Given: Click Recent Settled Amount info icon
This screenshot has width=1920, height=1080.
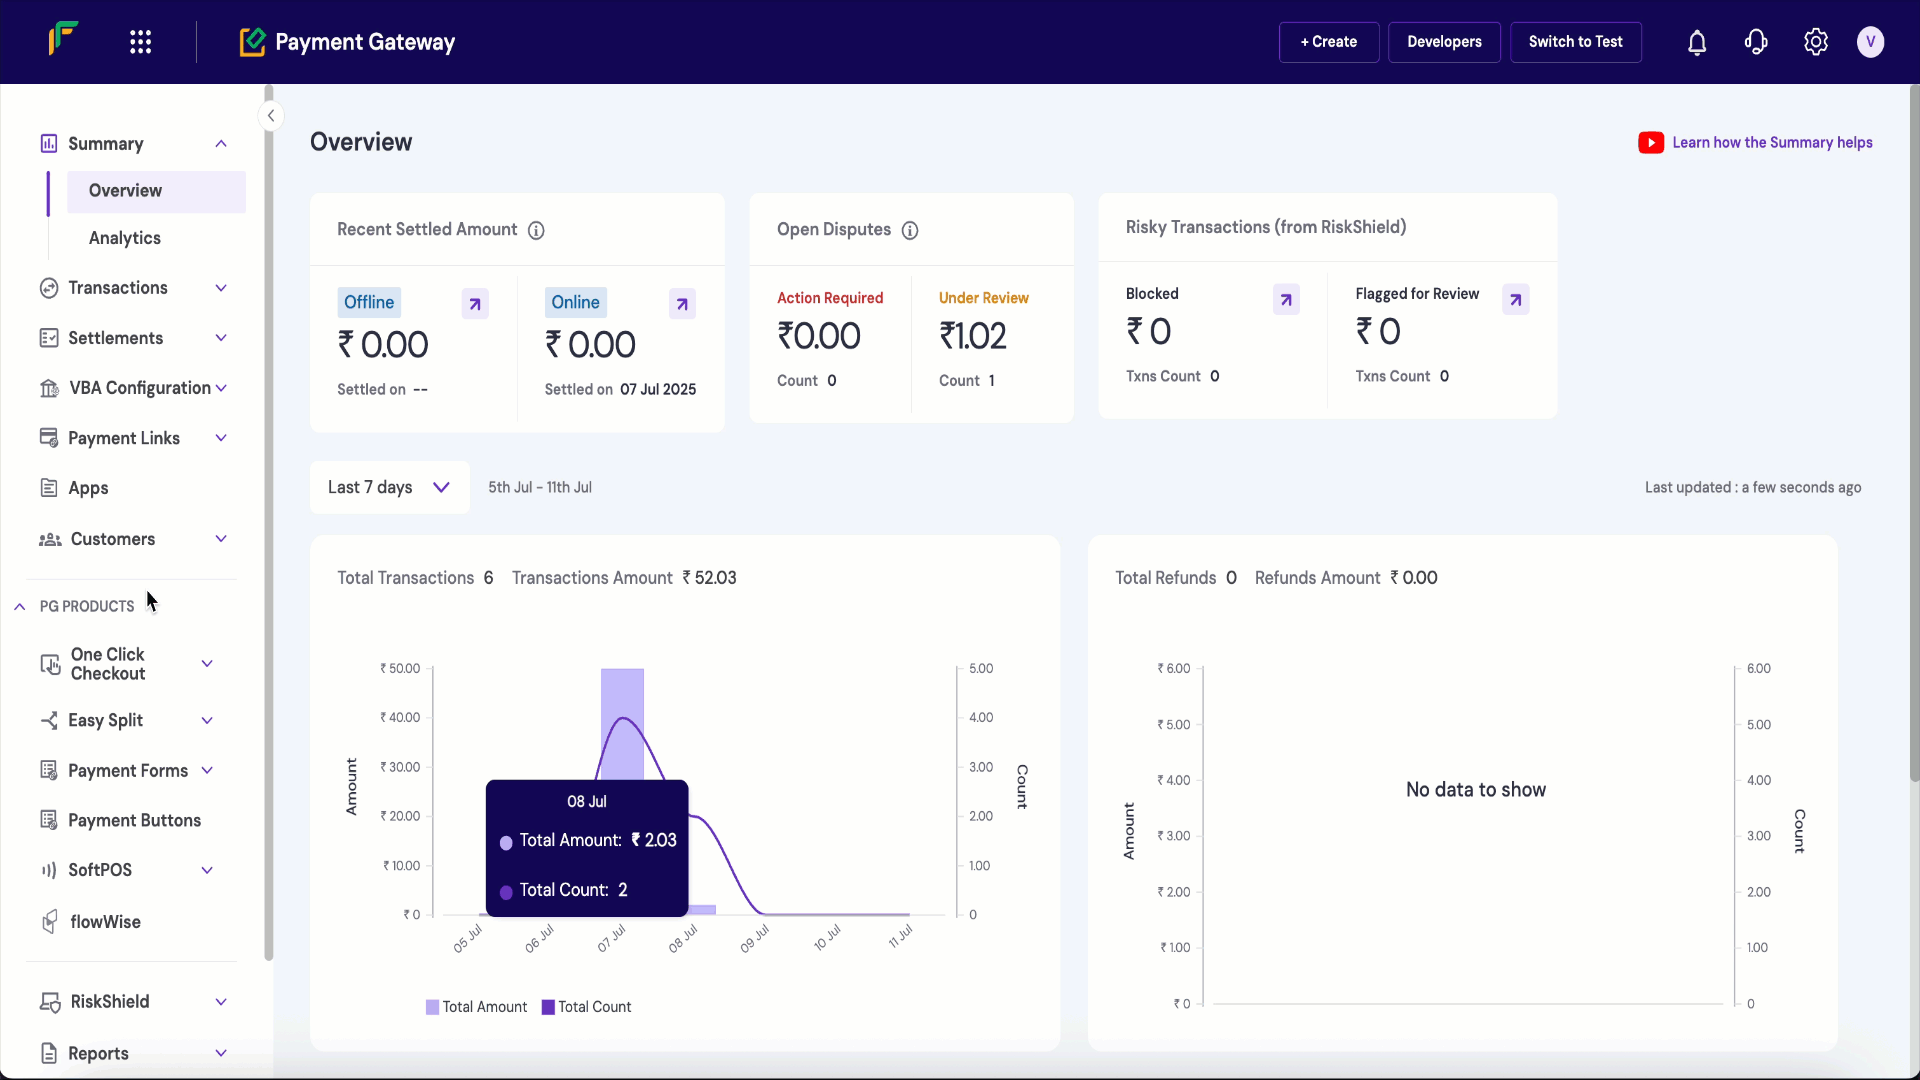Looking at the screenshot, I should [x=536, y=230].
